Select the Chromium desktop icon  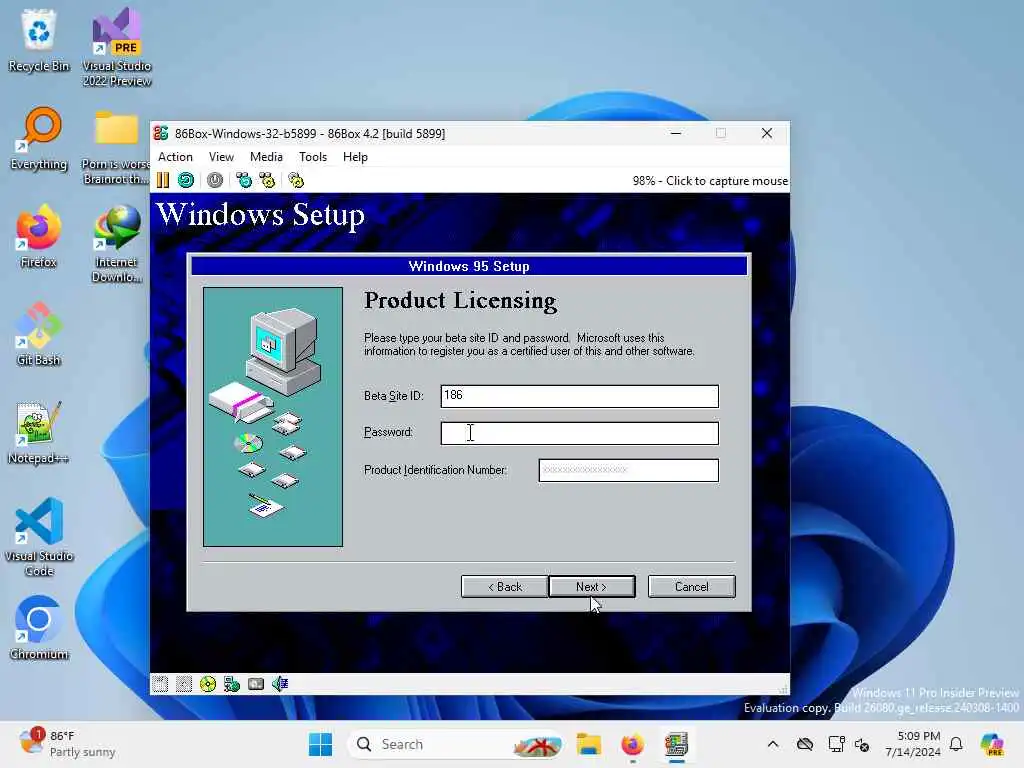click(x=39, y=628)
